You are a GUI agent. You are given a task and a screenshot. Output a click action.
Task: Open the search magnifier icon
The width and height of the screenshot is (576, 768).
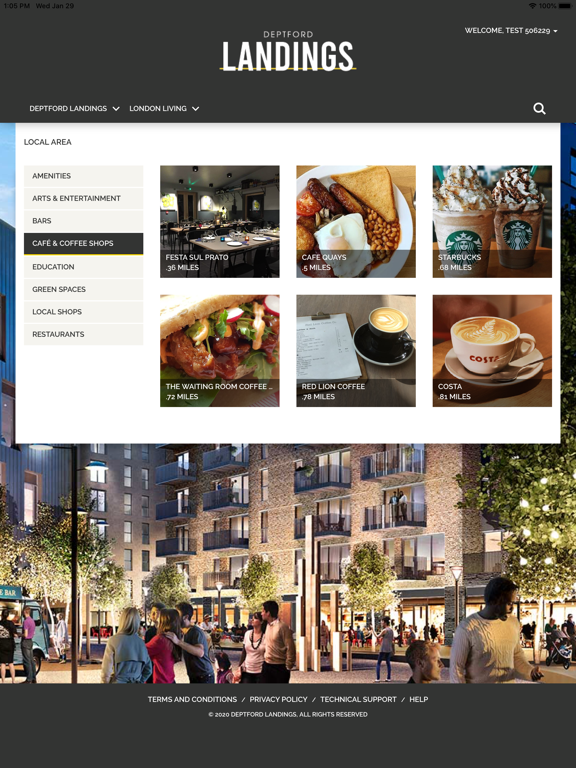pos(539,109)
